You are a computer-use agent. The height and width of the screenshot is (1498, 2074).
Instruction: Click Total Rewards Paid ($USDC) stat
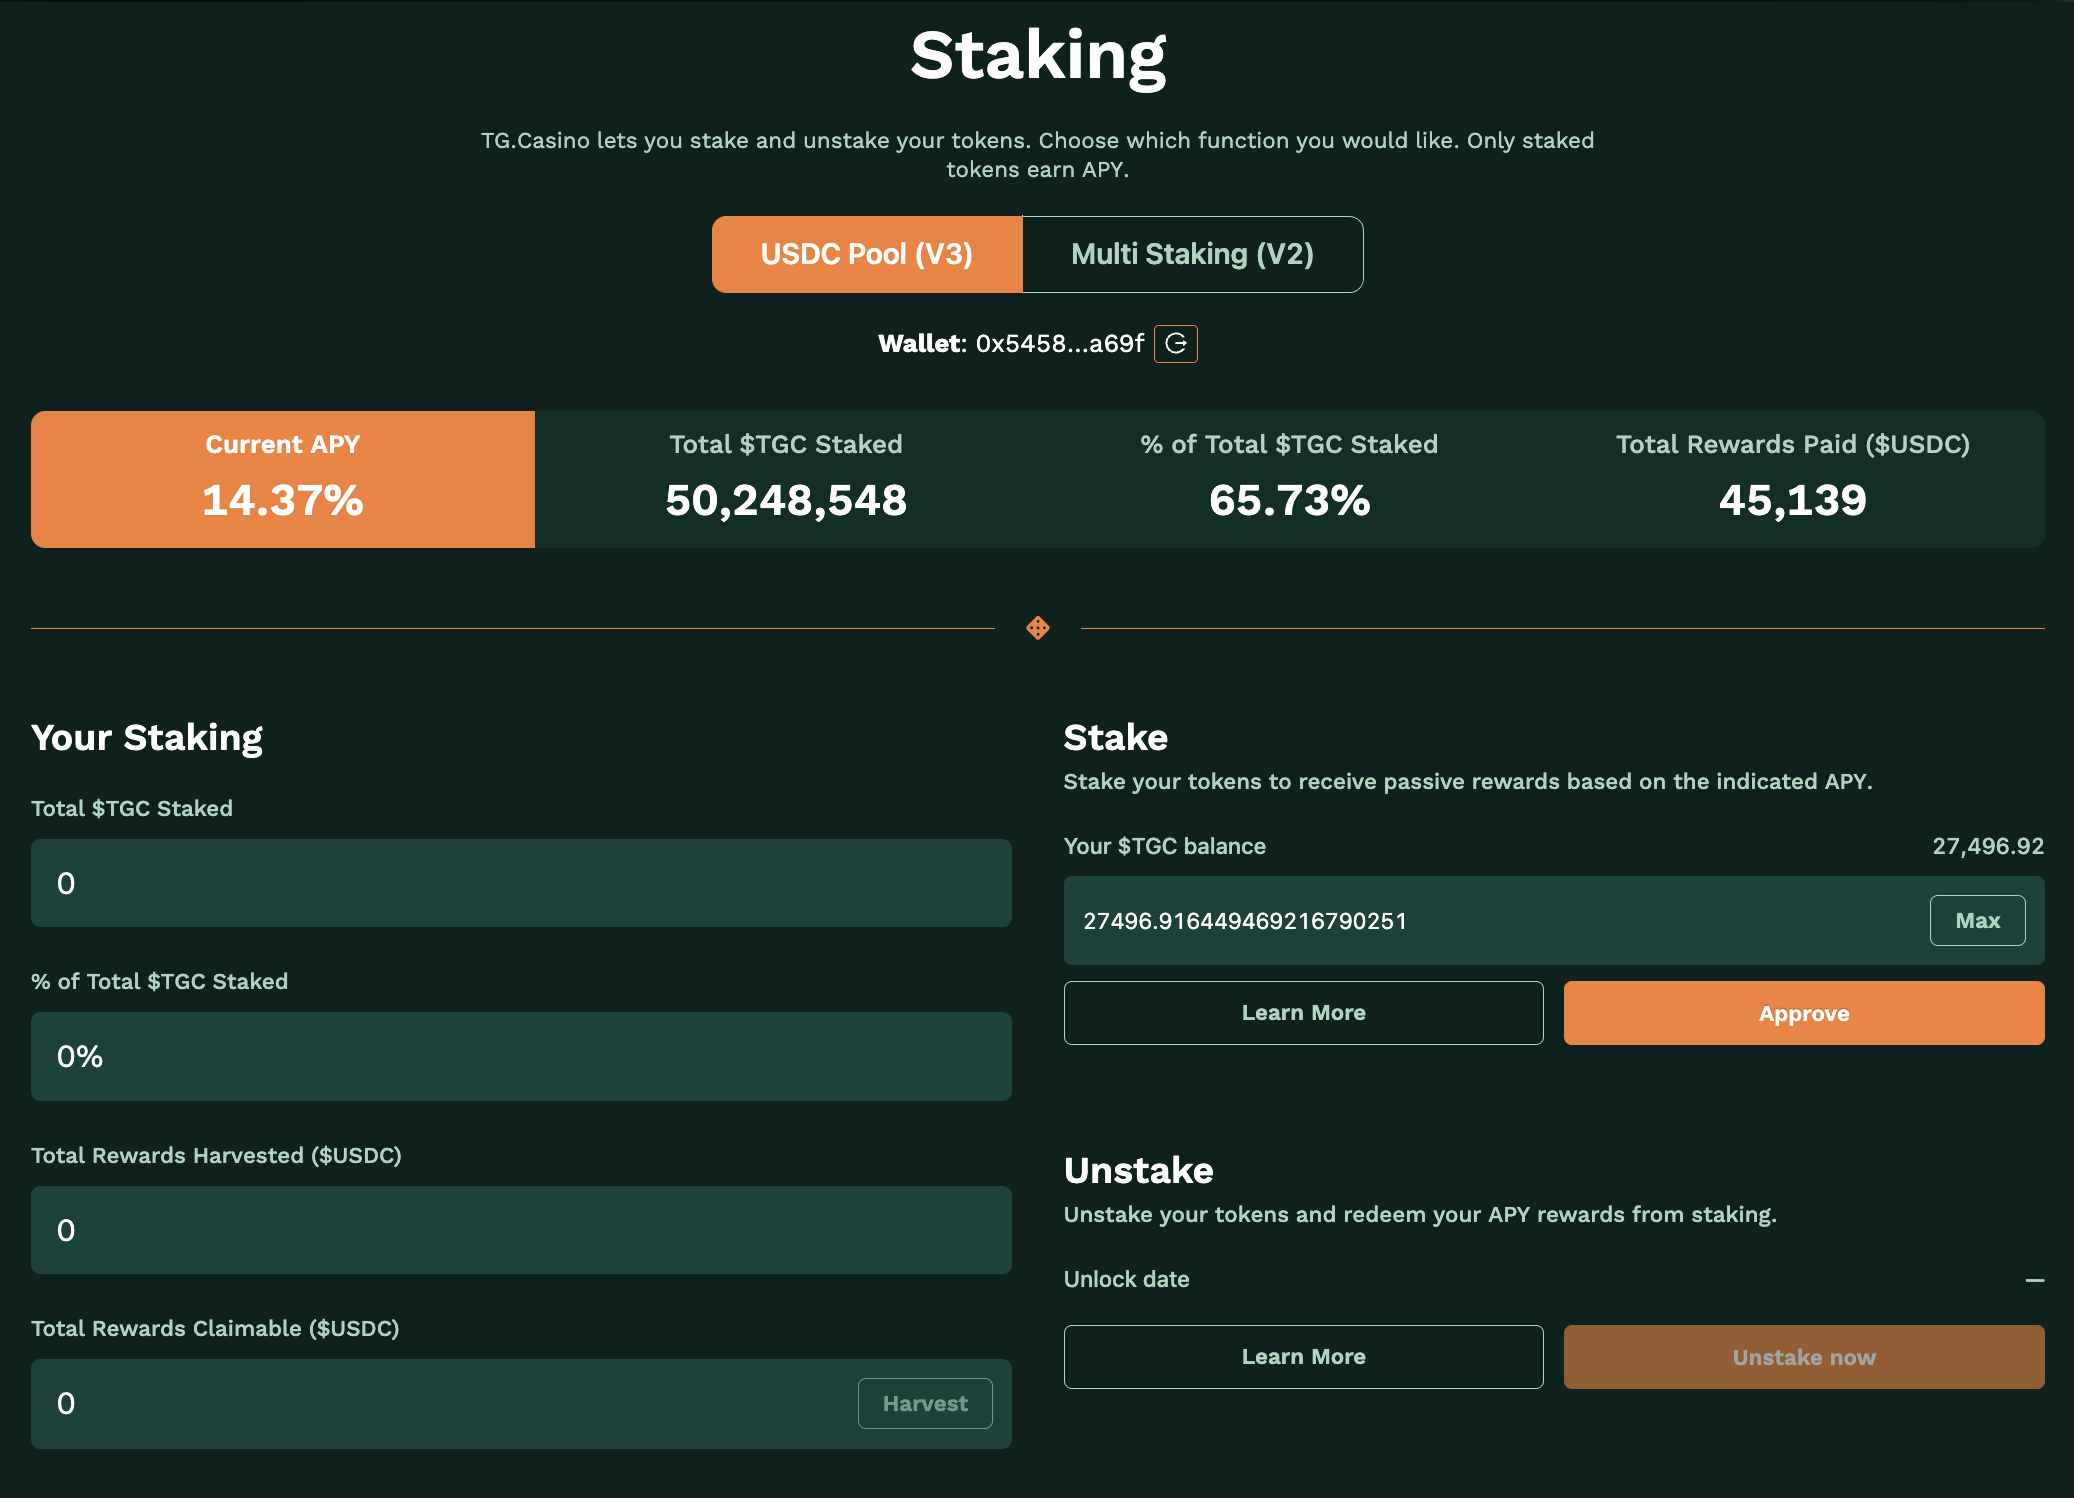point(1792,479)
